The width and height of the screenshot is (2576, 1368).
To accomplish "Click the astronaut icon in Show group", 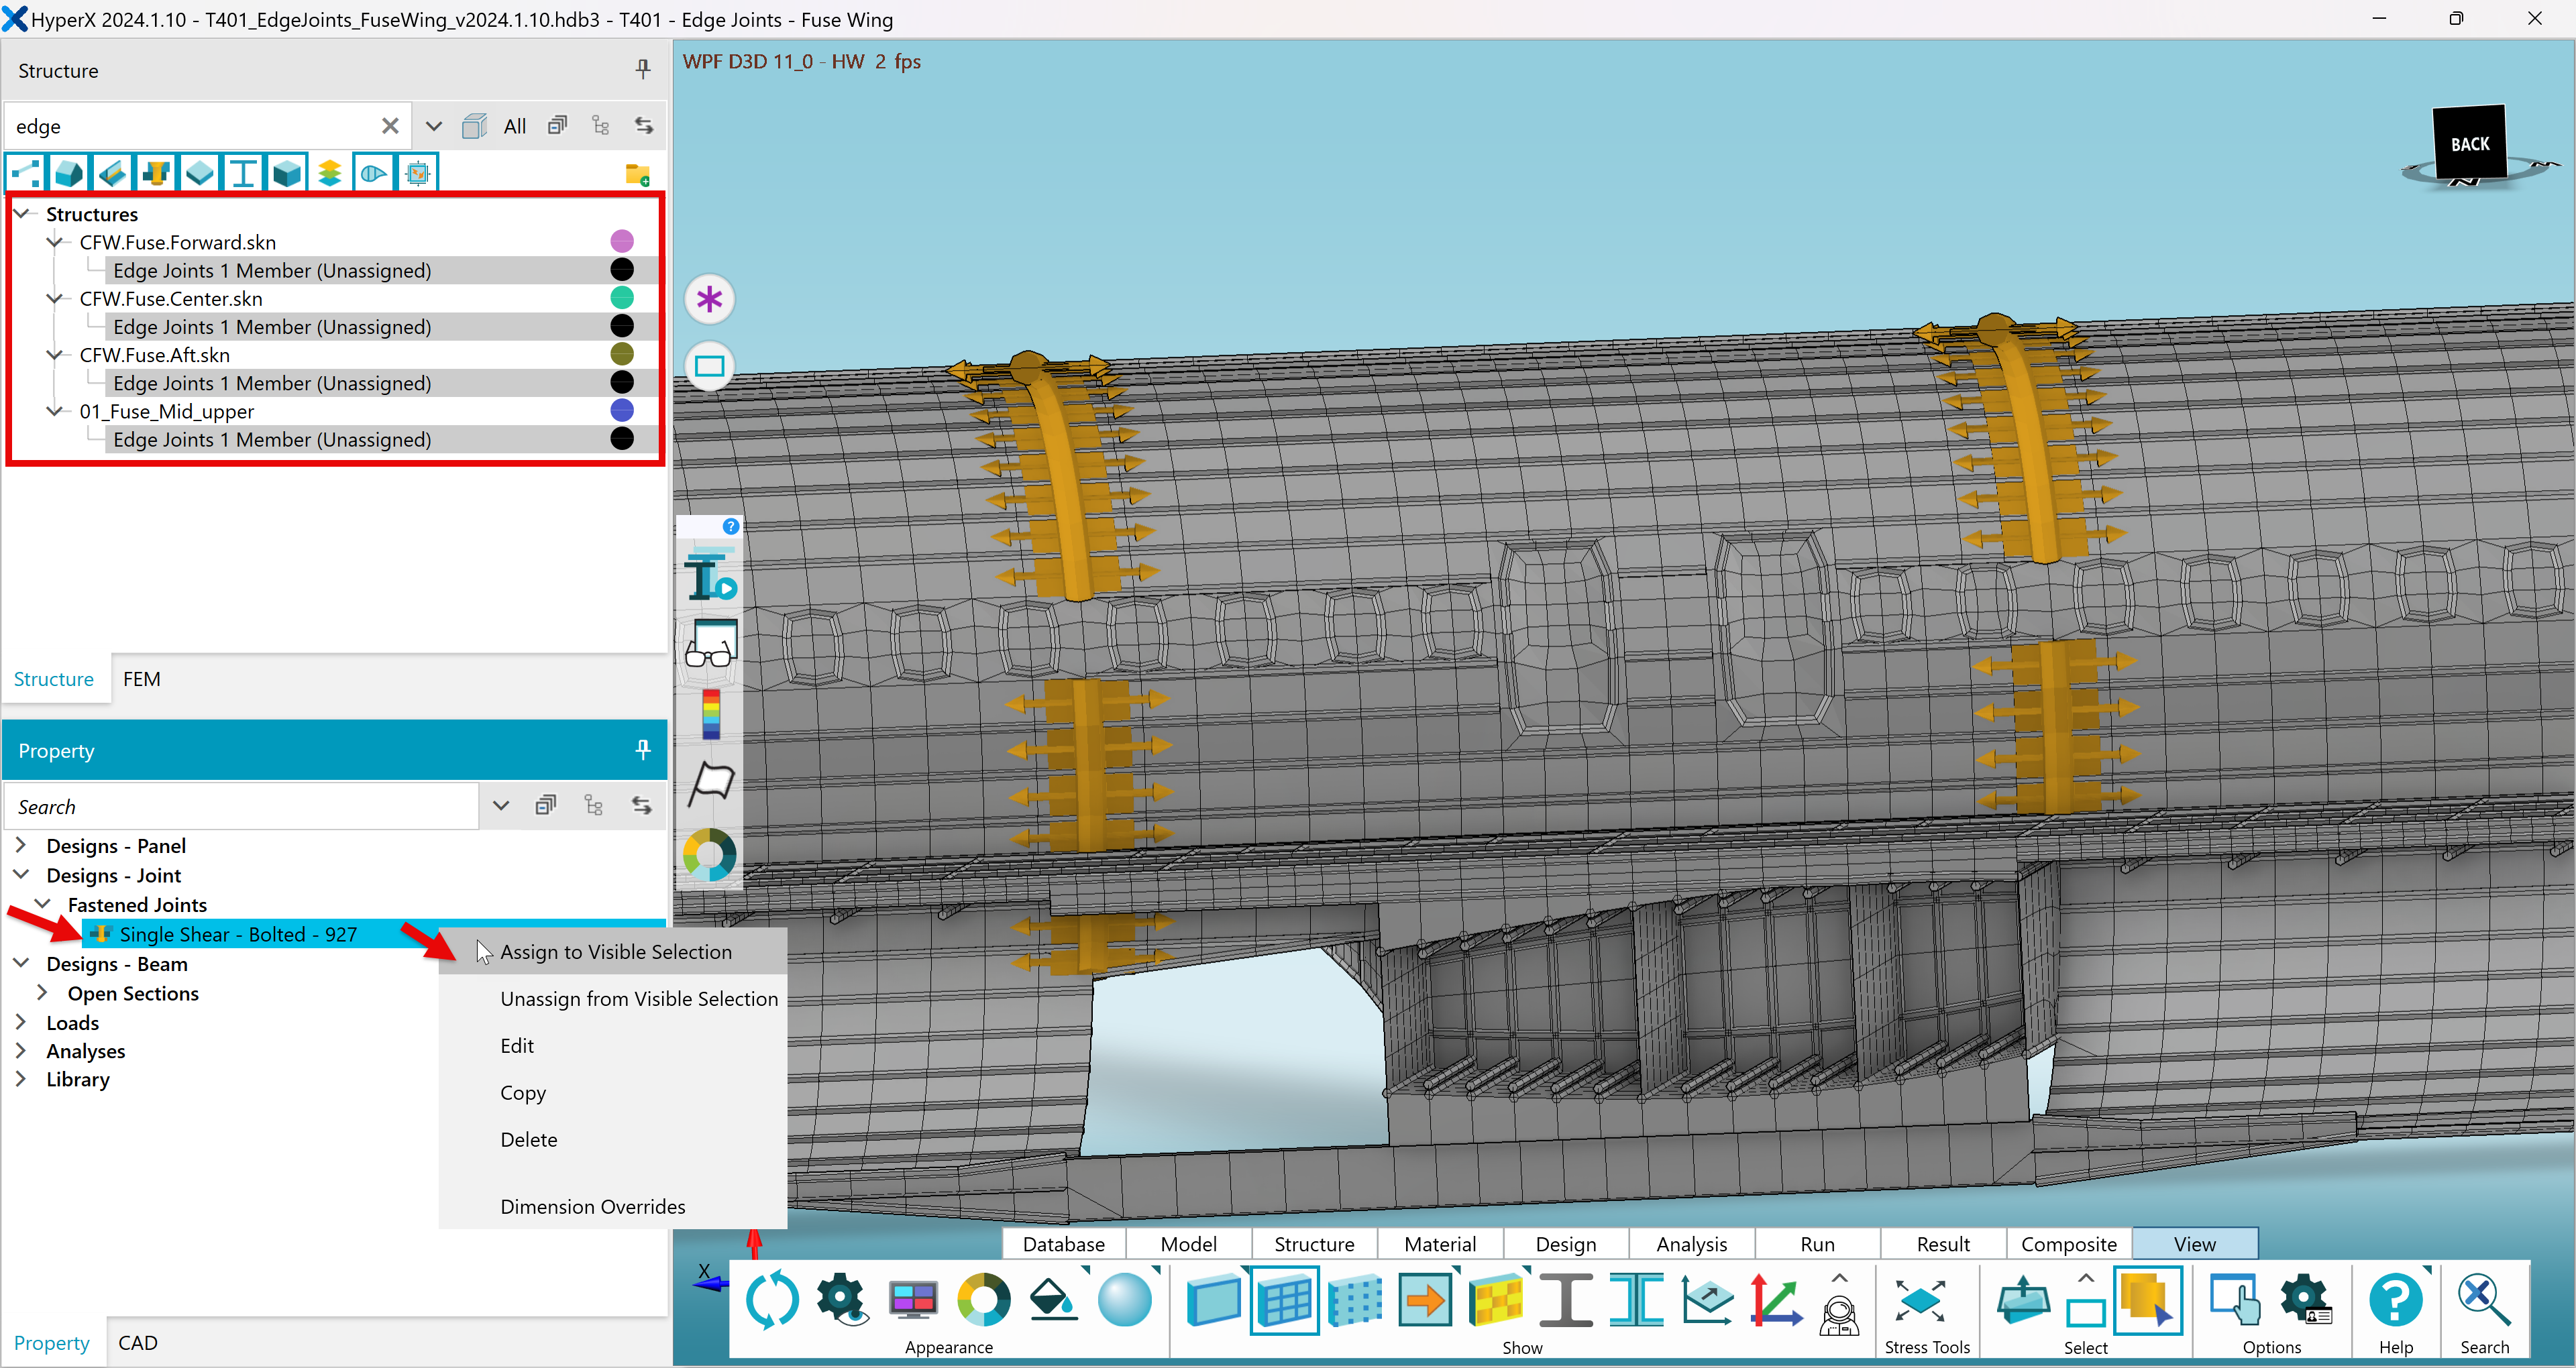I will click(1839, 1314).
